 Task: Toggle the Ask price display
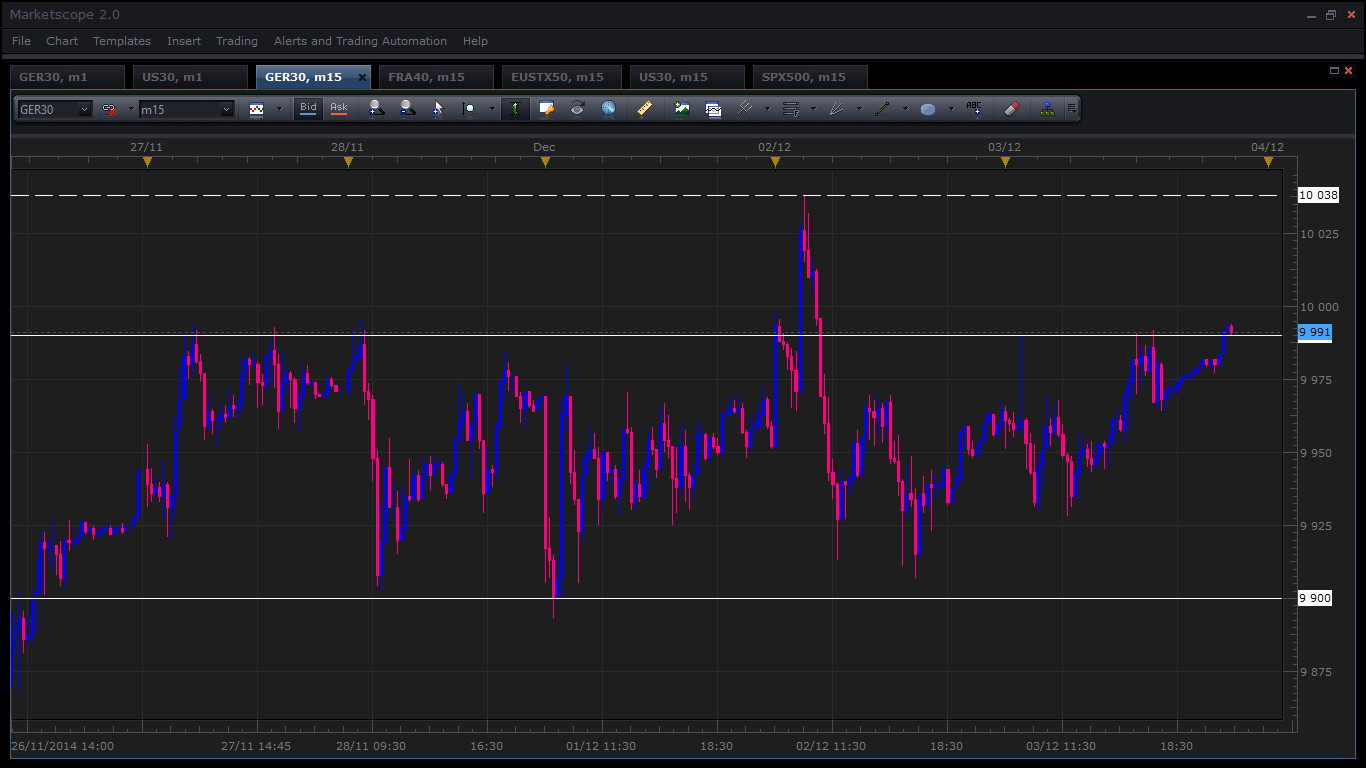coord(339,108)
